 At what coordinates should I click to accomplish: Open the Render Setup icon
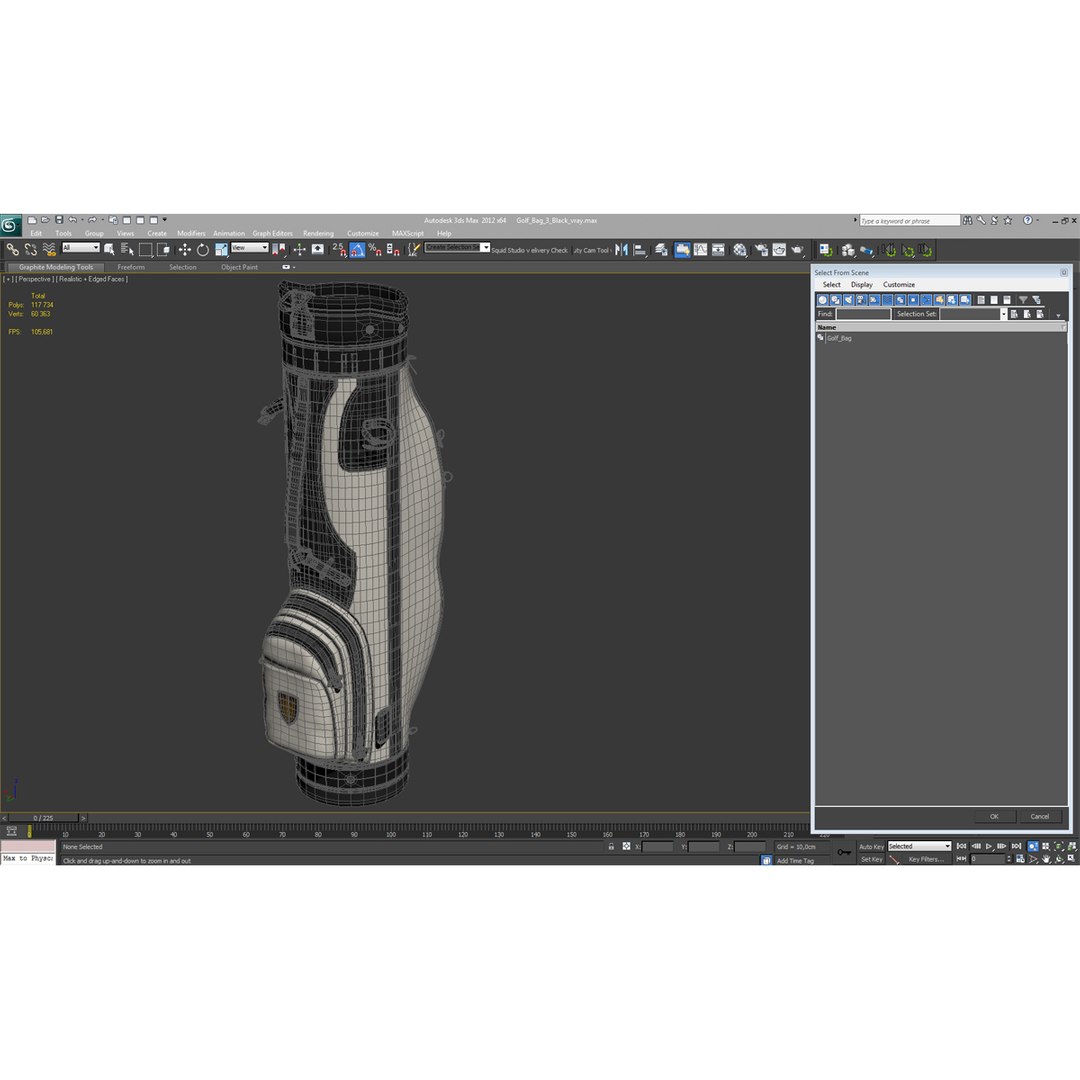(761, 250)
